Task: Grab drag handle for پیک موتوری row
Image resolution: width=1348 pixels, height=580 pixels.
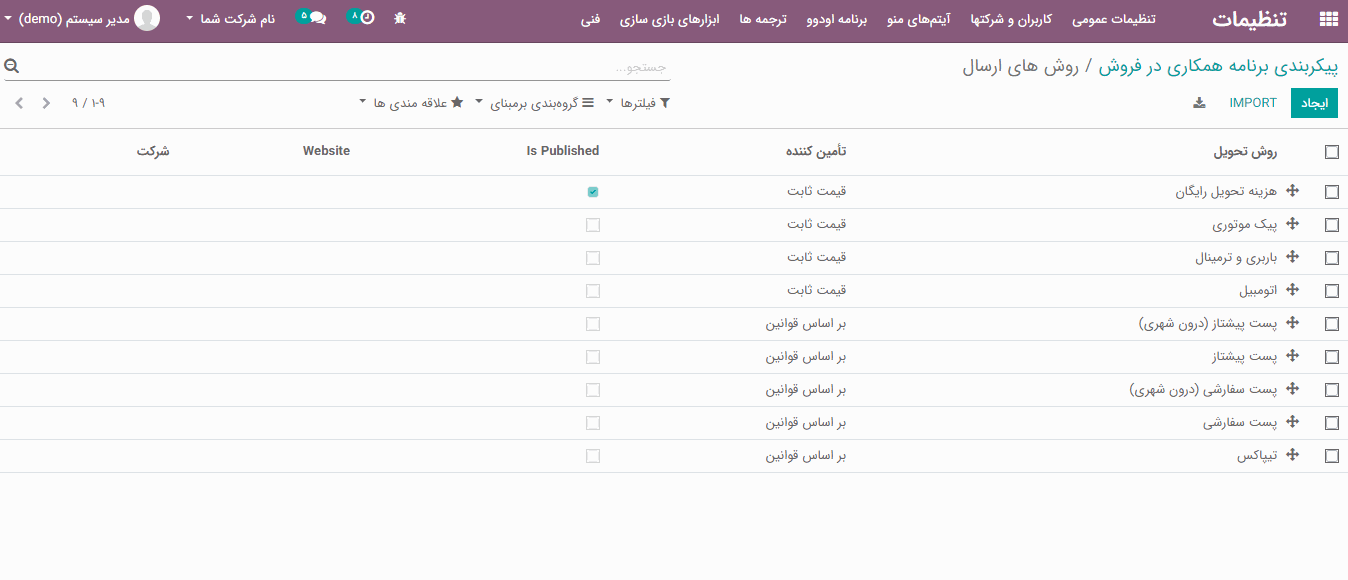Action: tap(1292, 224)
